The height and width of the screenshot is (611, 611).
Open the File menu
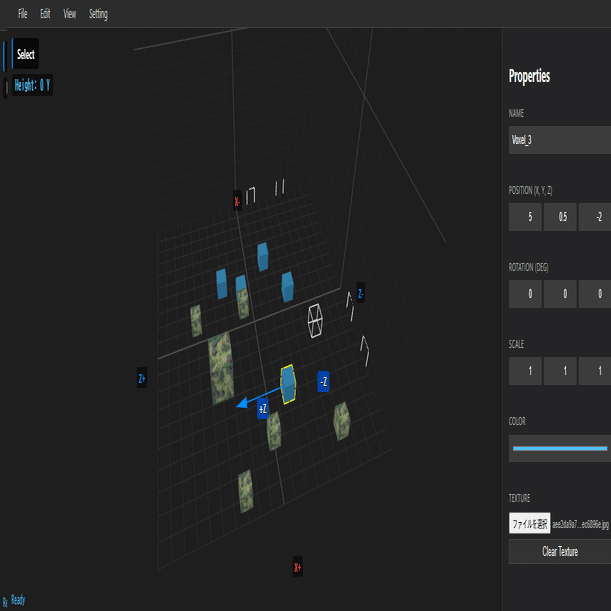23,14
